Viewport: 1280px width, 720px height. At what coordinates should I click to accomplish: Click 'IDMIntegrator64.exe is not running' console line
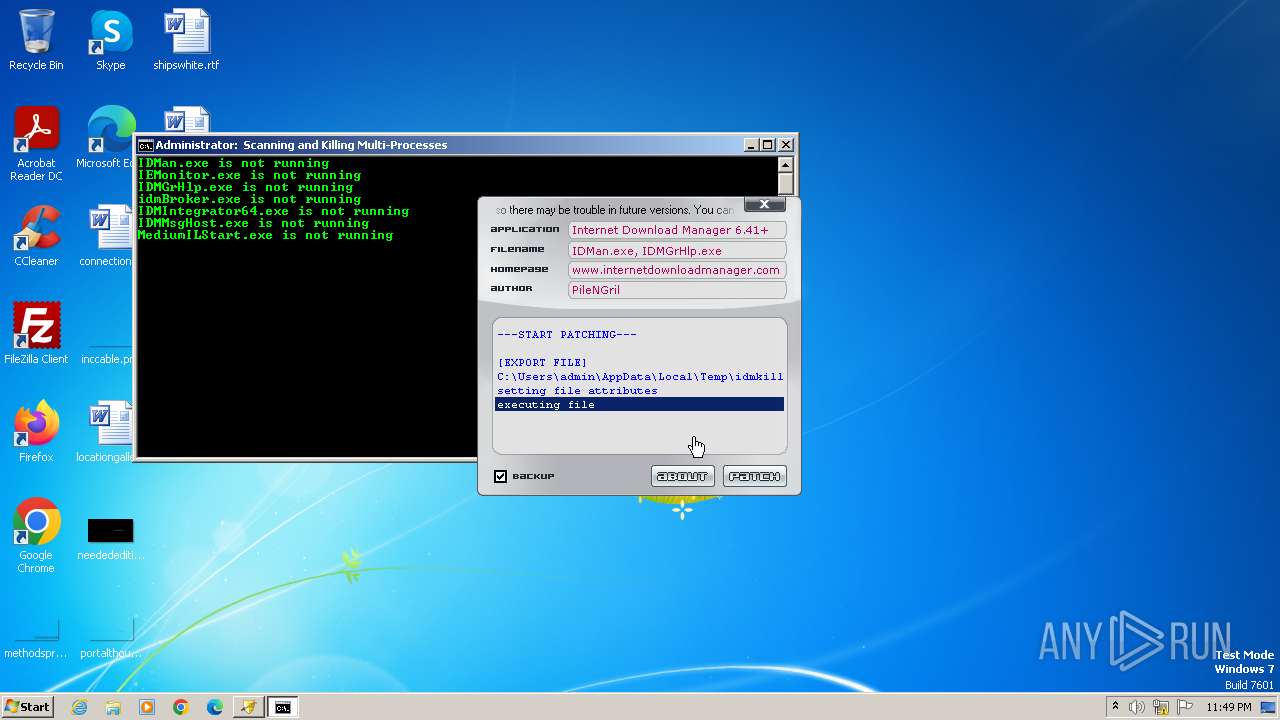click(273, 211)
